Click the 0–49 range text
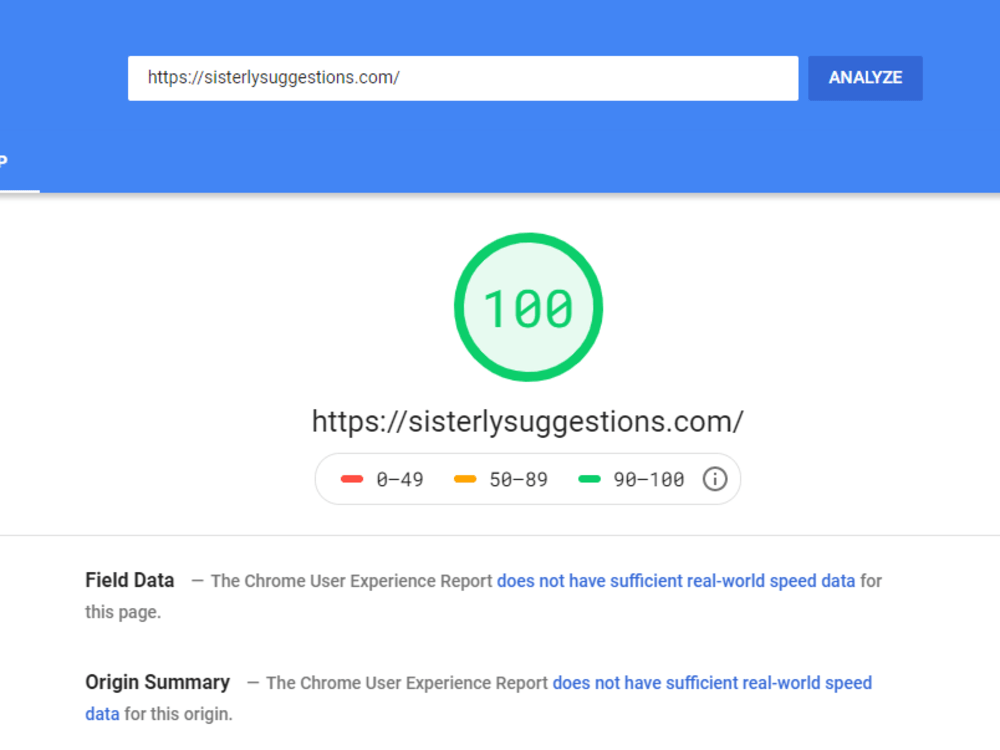 (400, 480)
